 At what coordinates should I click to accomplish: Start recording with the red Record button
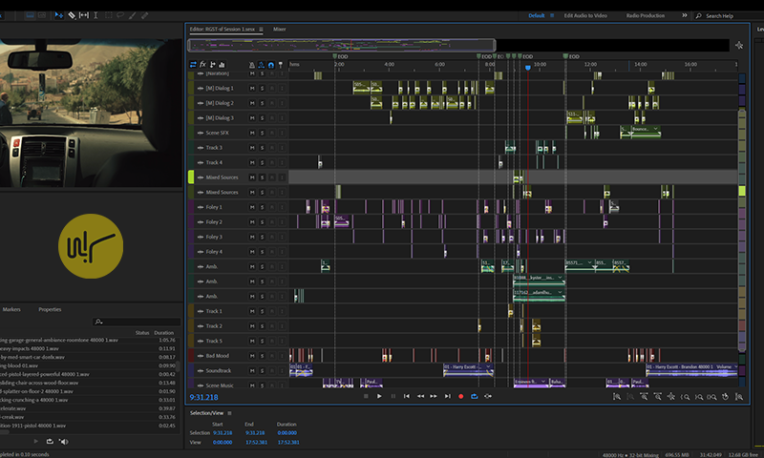[461, 396]
